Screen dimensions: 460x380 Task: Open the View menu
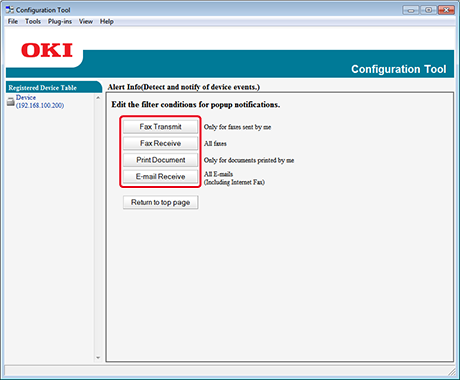[x=86, y=21]
